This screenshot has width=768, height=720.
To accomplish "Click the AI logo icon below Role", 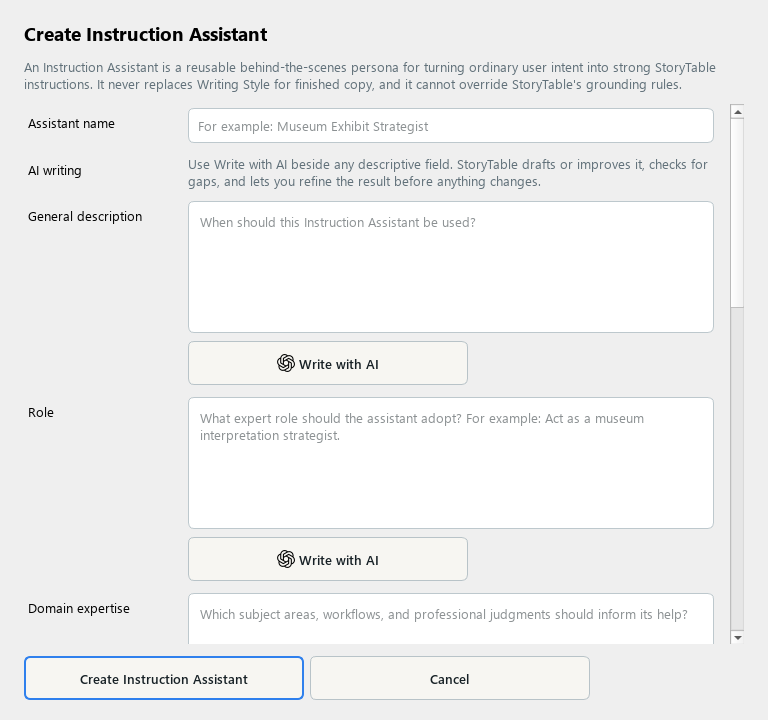I will [x=286, y=559].
